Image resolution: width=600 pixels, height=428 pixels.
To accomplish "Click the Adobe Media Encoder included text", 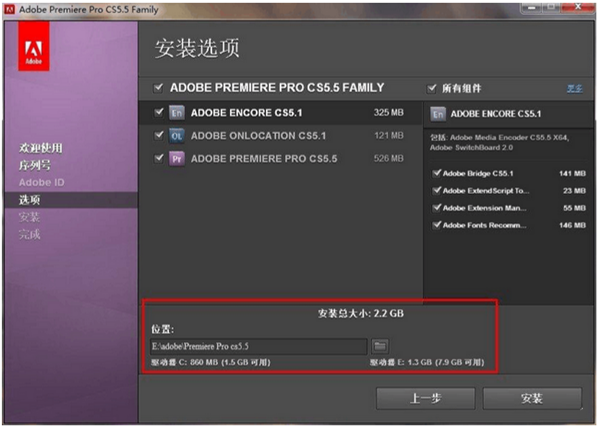I will pyautogui.click(x=499, y=142).
